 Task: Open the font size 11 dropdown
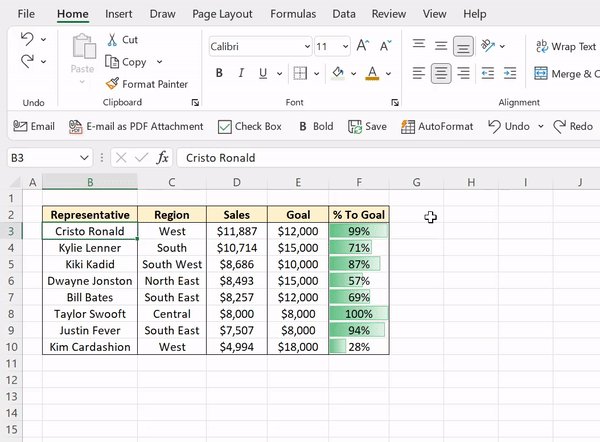(345, 47)
